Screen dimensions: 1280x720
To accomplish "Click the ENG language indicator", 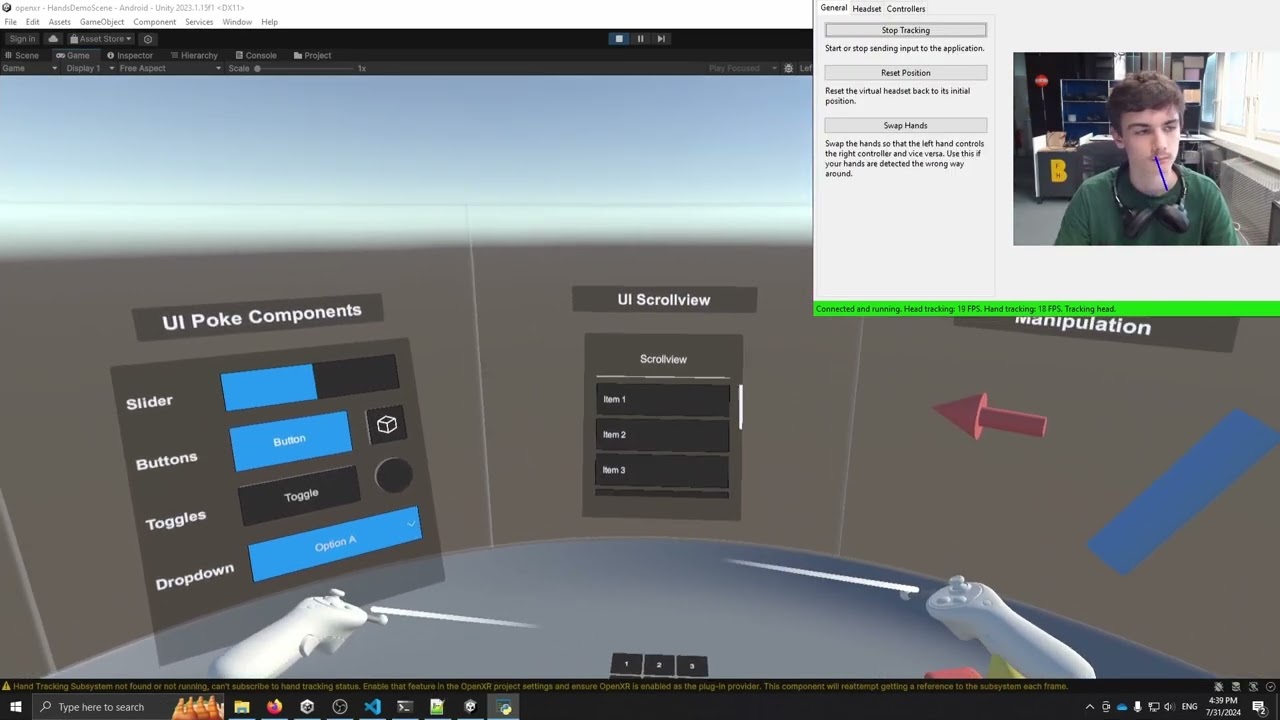I will tap(1190, 707).
